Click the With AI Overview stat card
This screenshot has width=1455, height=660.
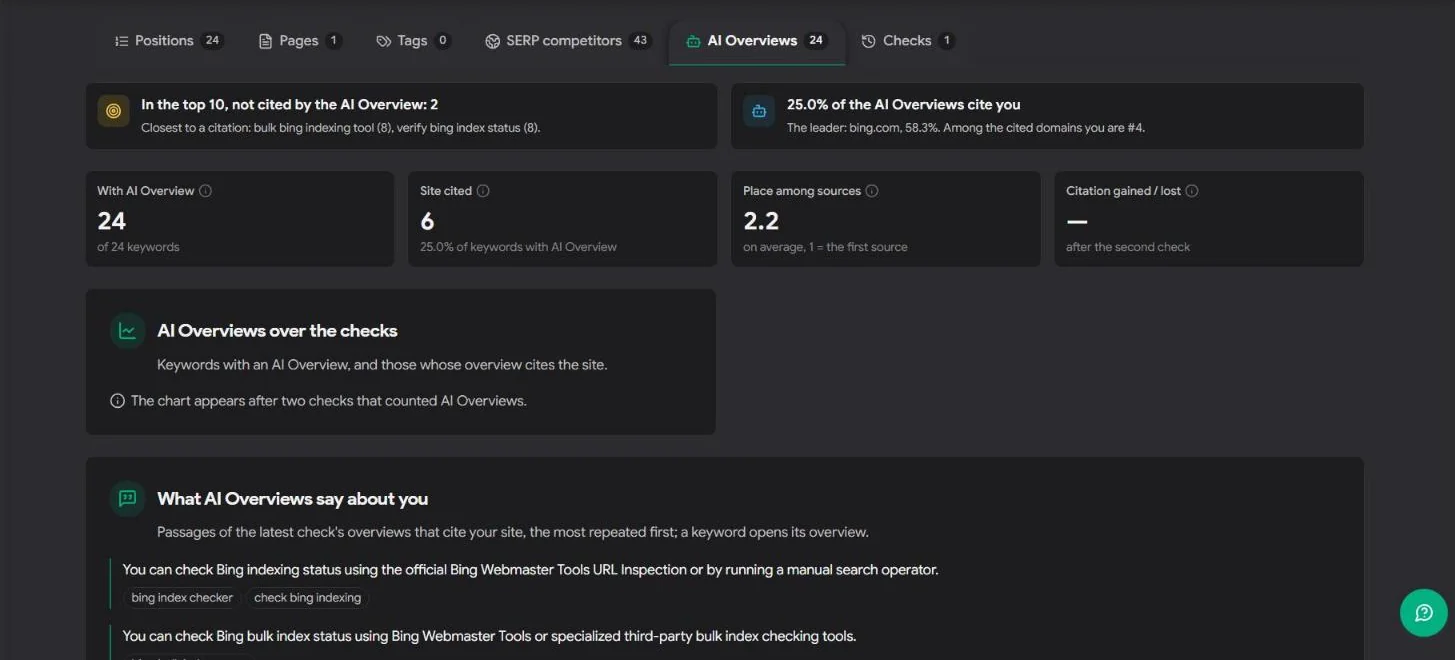click(240, 219)
